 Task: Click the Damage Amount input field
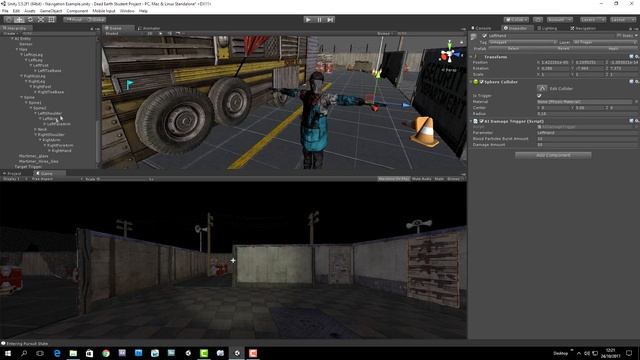(x=587, y=144)
